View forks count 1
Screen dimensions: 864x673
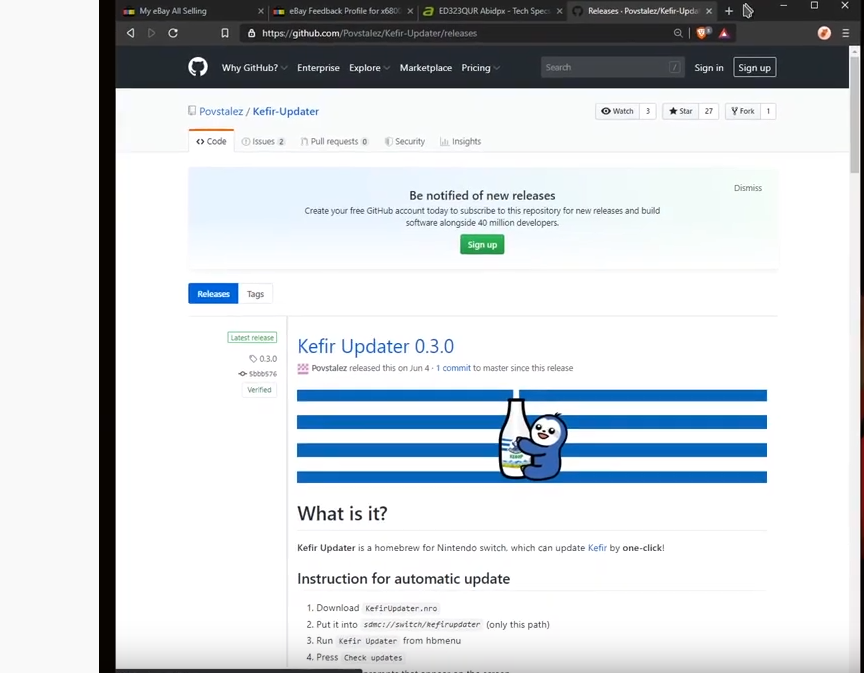768,111
